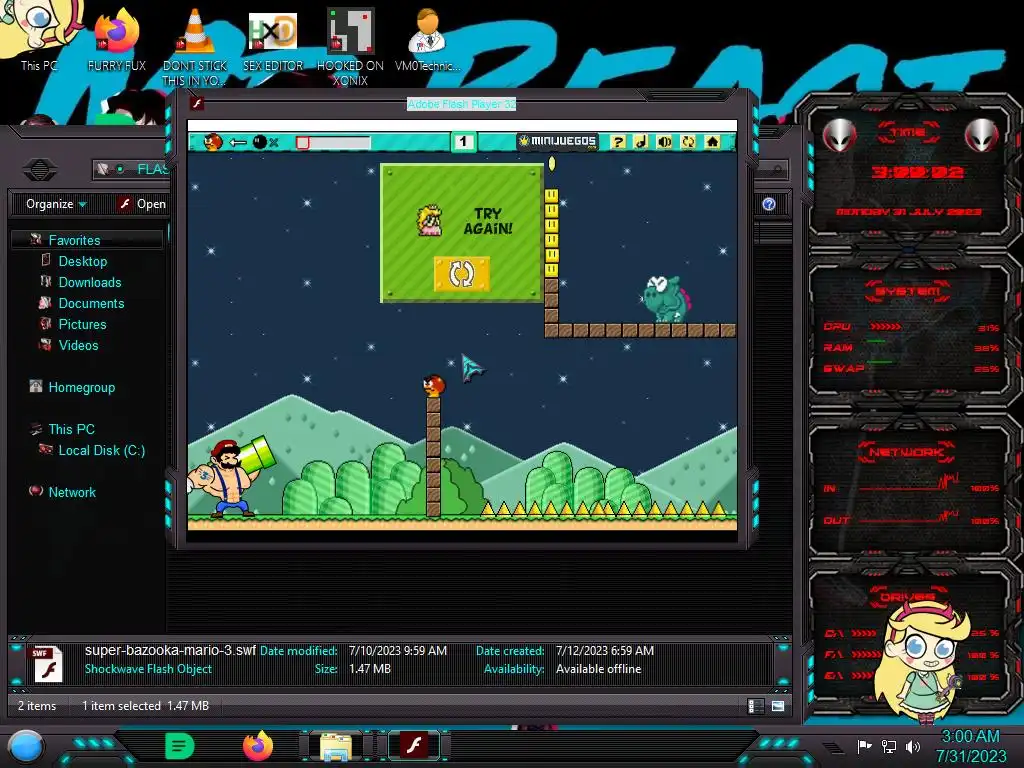Select Network in Explorer sidebar

coord(72,492)
